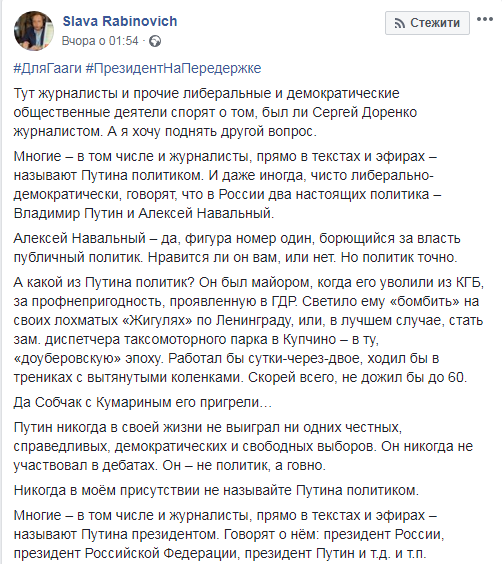The image size is (502, 564).
Task: Open the #ДляГааги hashtag
Action: [x=48, y=68]
